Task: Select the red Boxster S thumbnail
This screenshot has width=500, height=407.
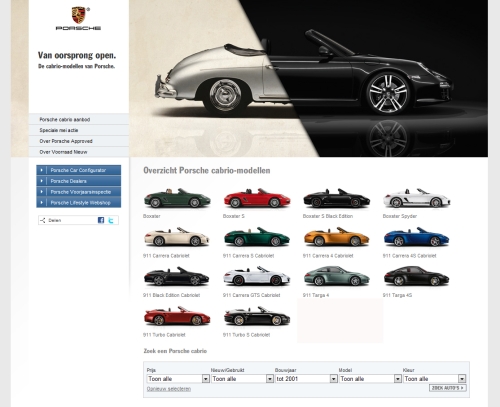Action: pos(257,198)
